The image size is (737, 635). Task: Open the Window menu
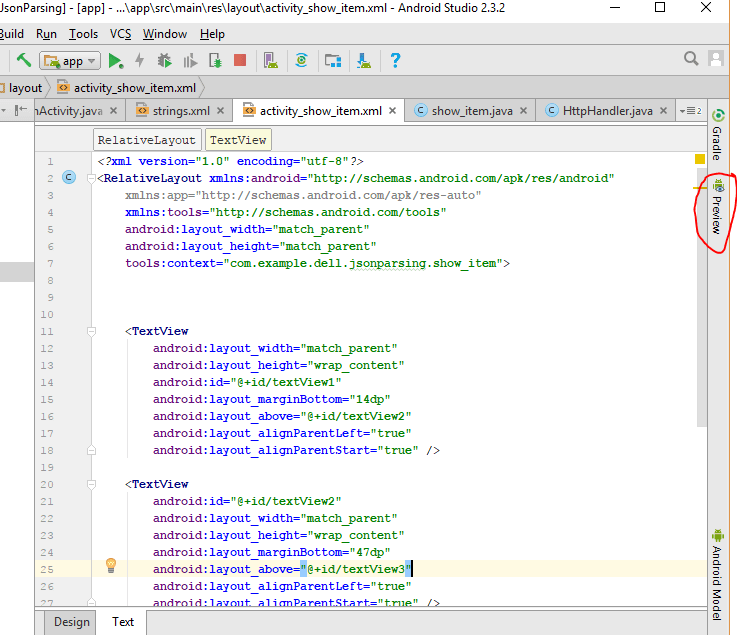(x=165, y=34)
